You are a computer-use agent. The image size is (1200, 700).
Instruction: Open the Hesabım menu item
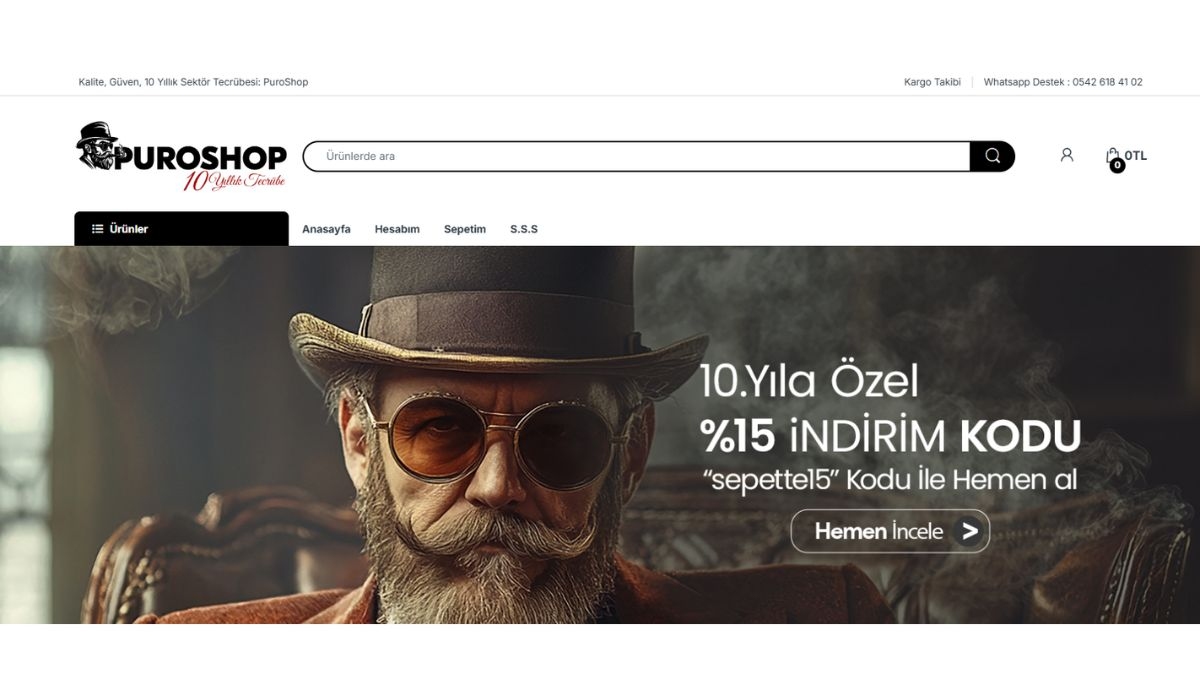tap(397, 229)
